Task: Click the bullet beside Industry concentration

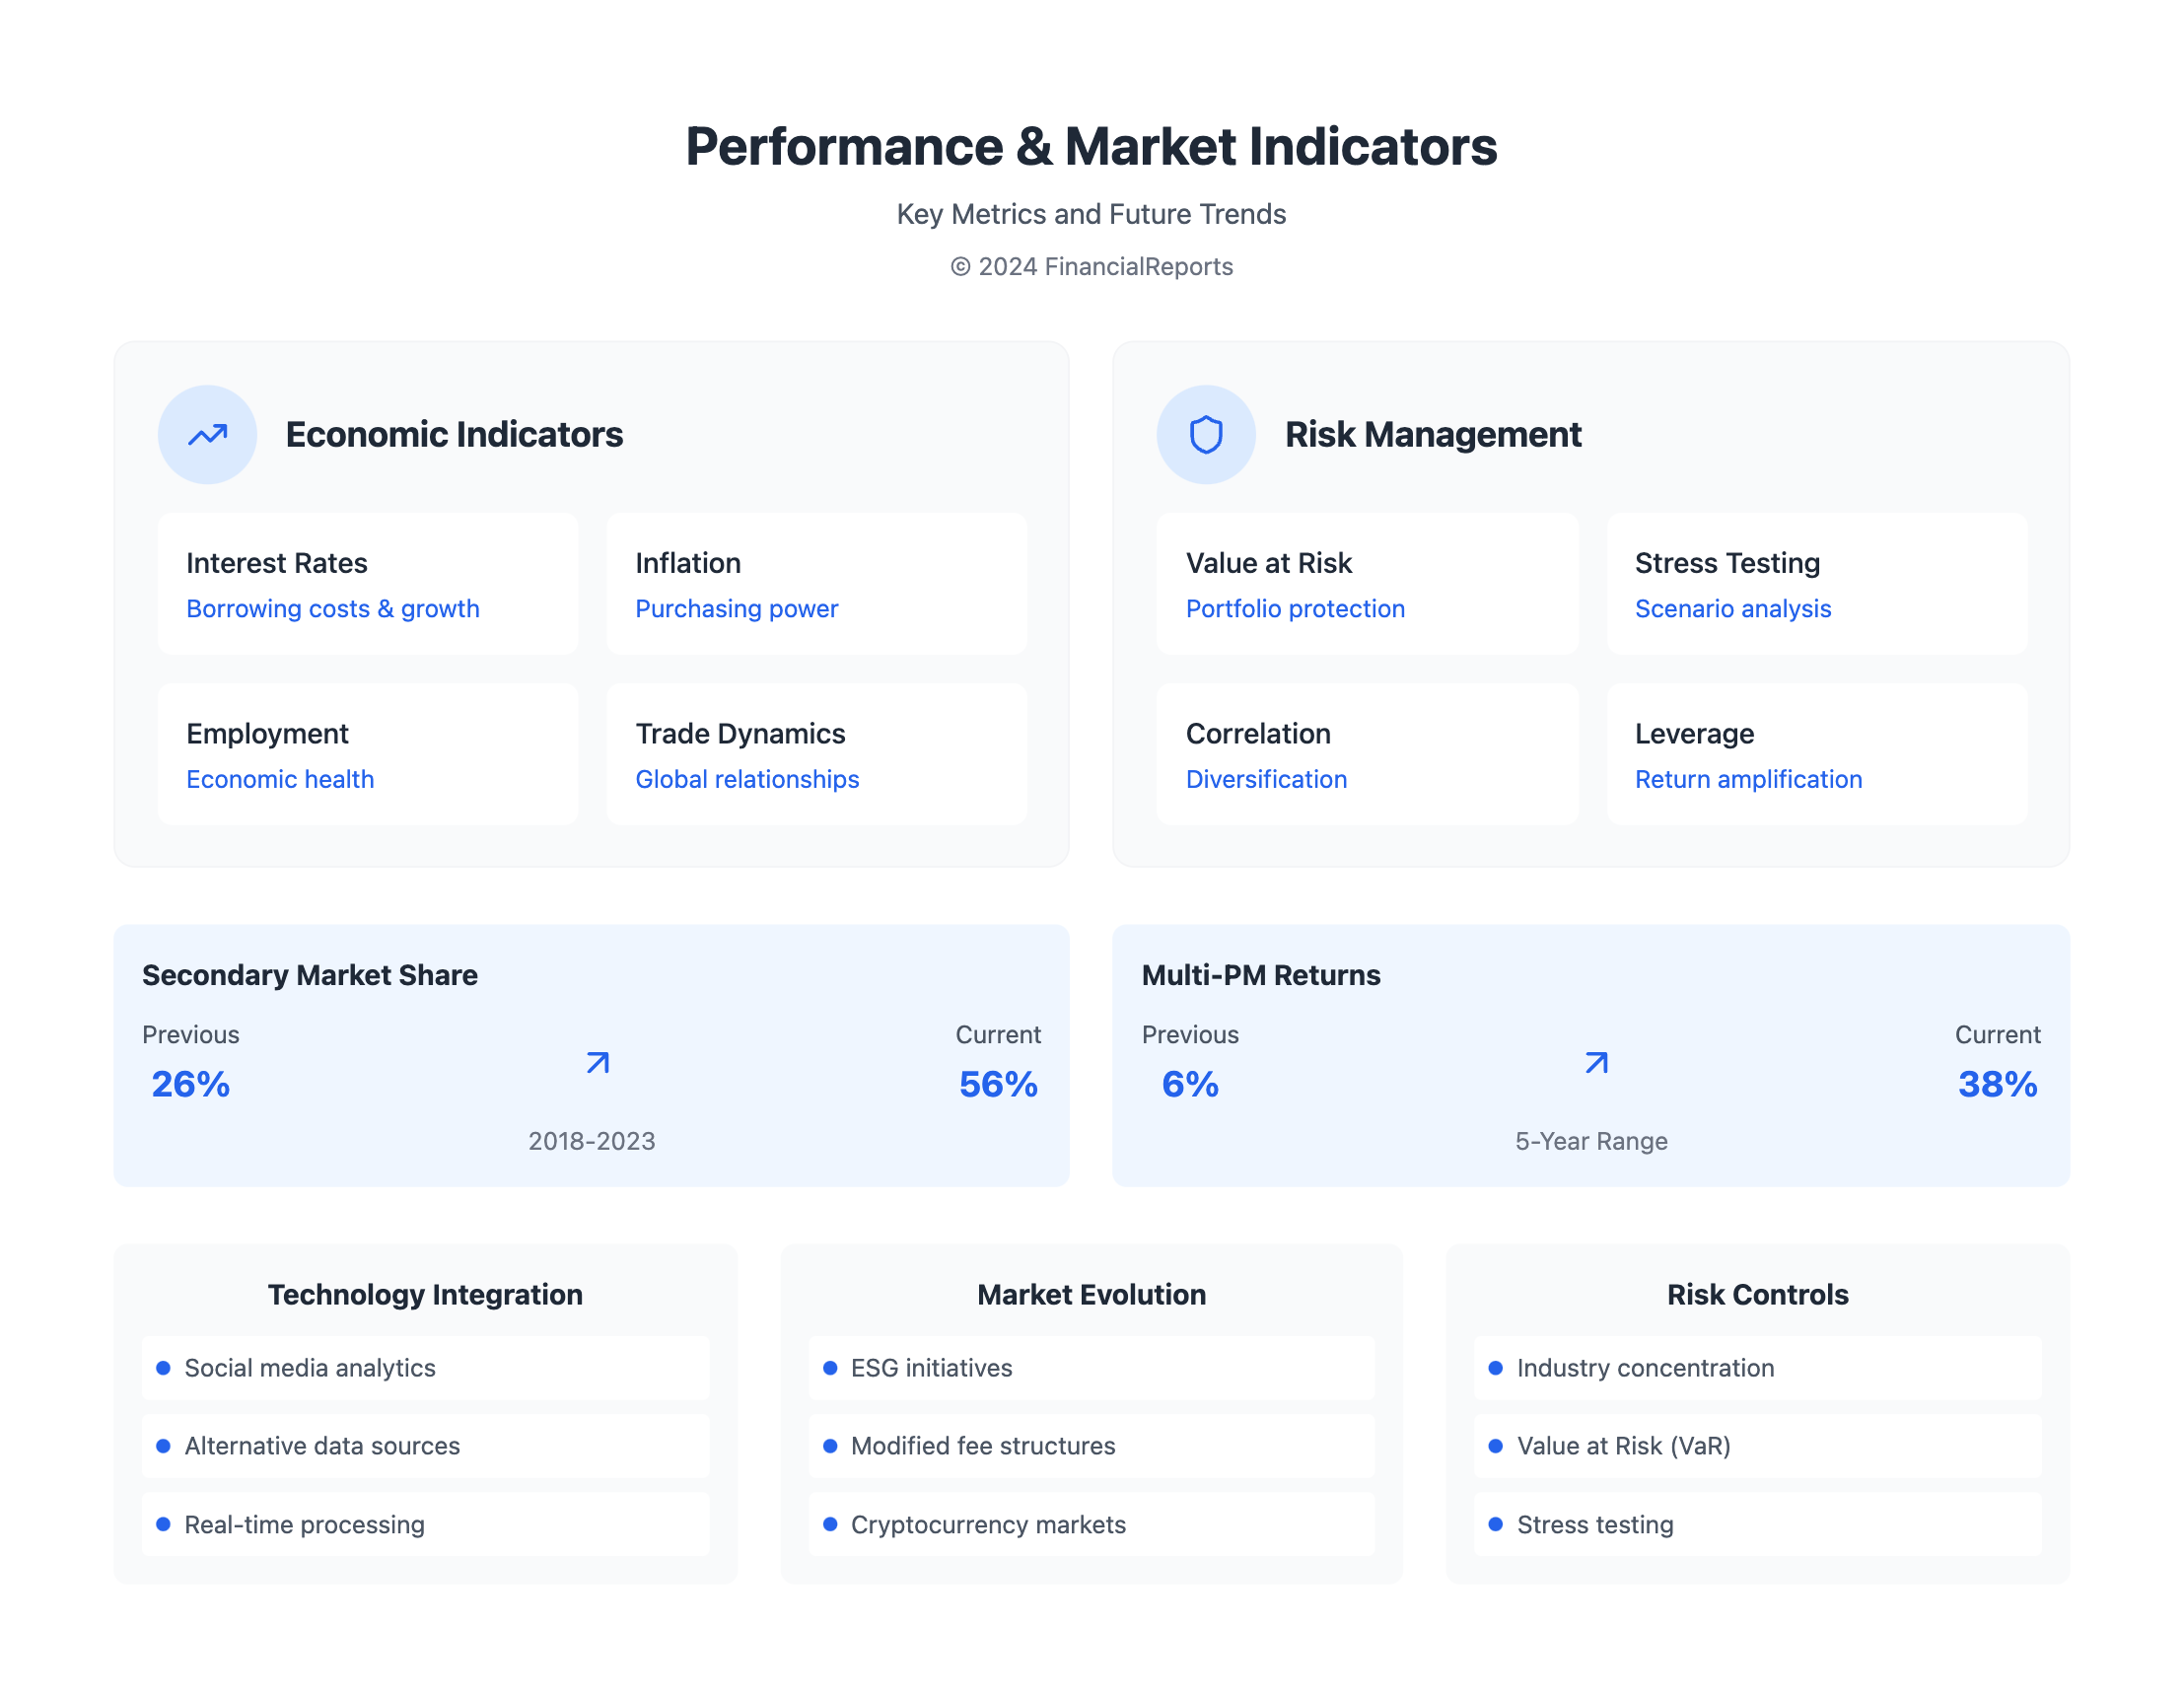Action: point(1495,1367)
